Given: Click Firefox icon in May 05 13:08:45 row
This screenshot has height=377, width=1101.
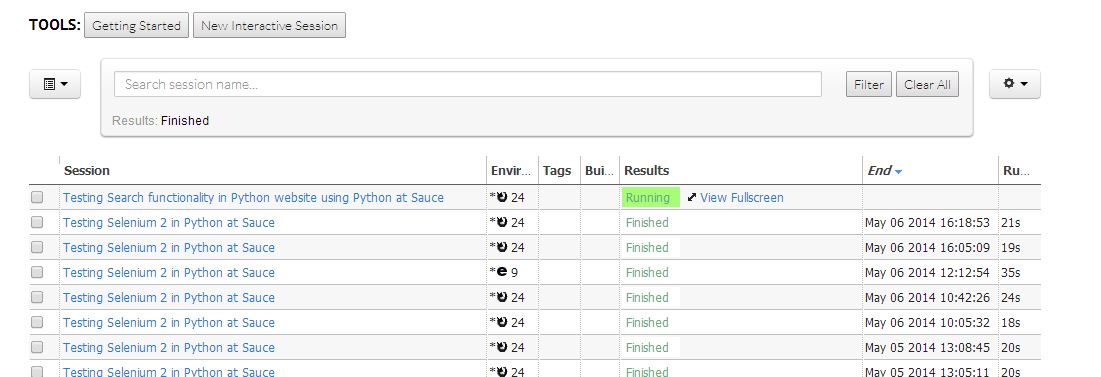Looking at the screenshot, I should click(501, 348).
